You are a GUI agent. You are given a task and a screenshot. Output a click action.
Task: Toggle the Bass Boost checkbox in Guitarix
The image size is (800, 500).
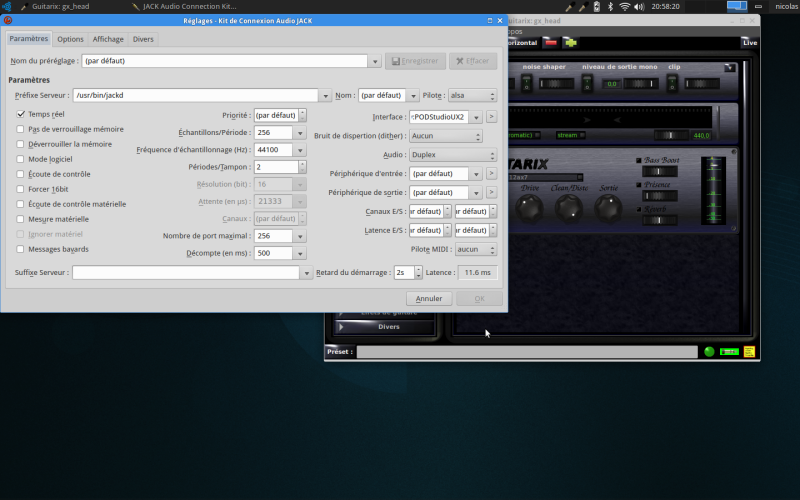click(x=638, y=160)
